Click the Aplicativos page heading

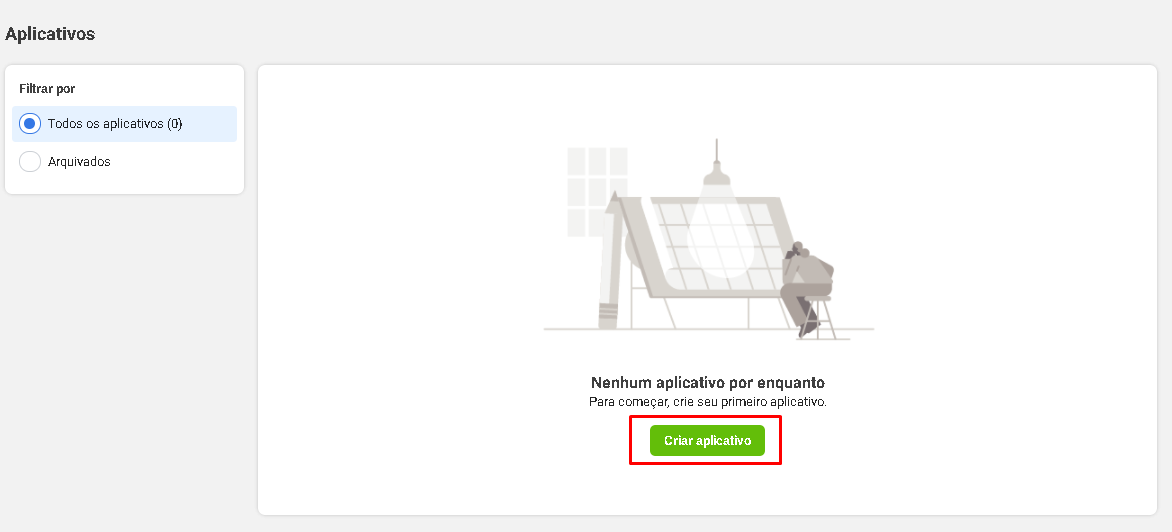click(50, 34)
